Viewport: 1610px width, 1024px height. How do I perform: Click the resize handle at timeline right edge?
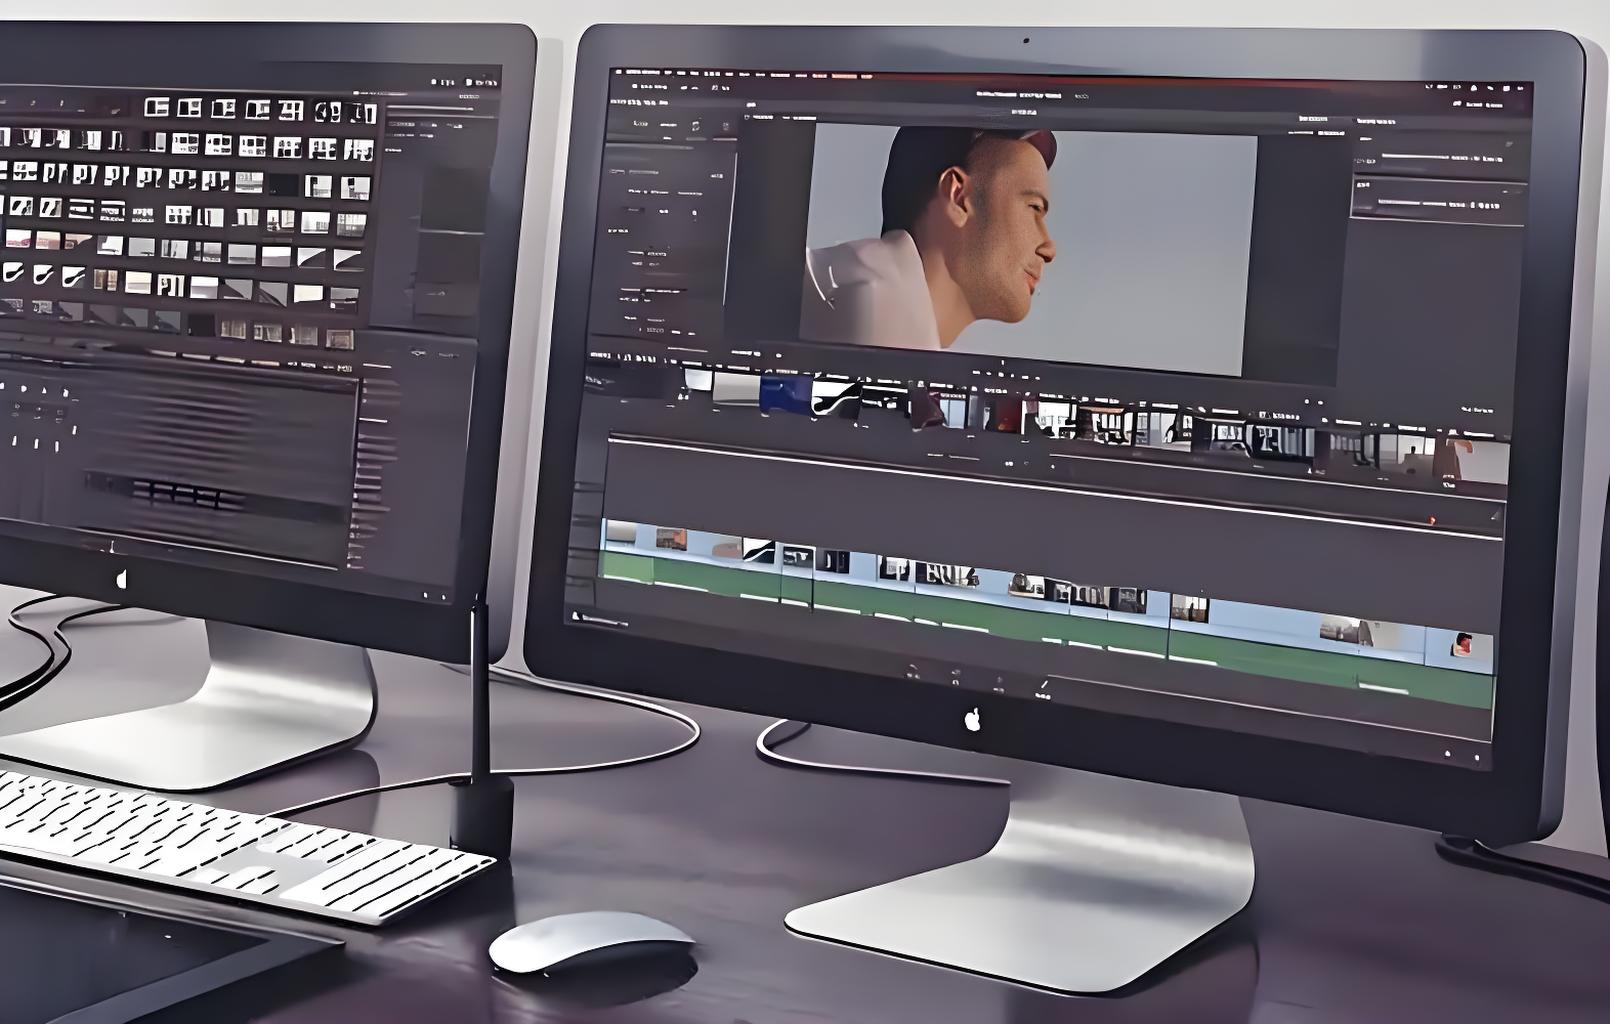point(1495,516)
